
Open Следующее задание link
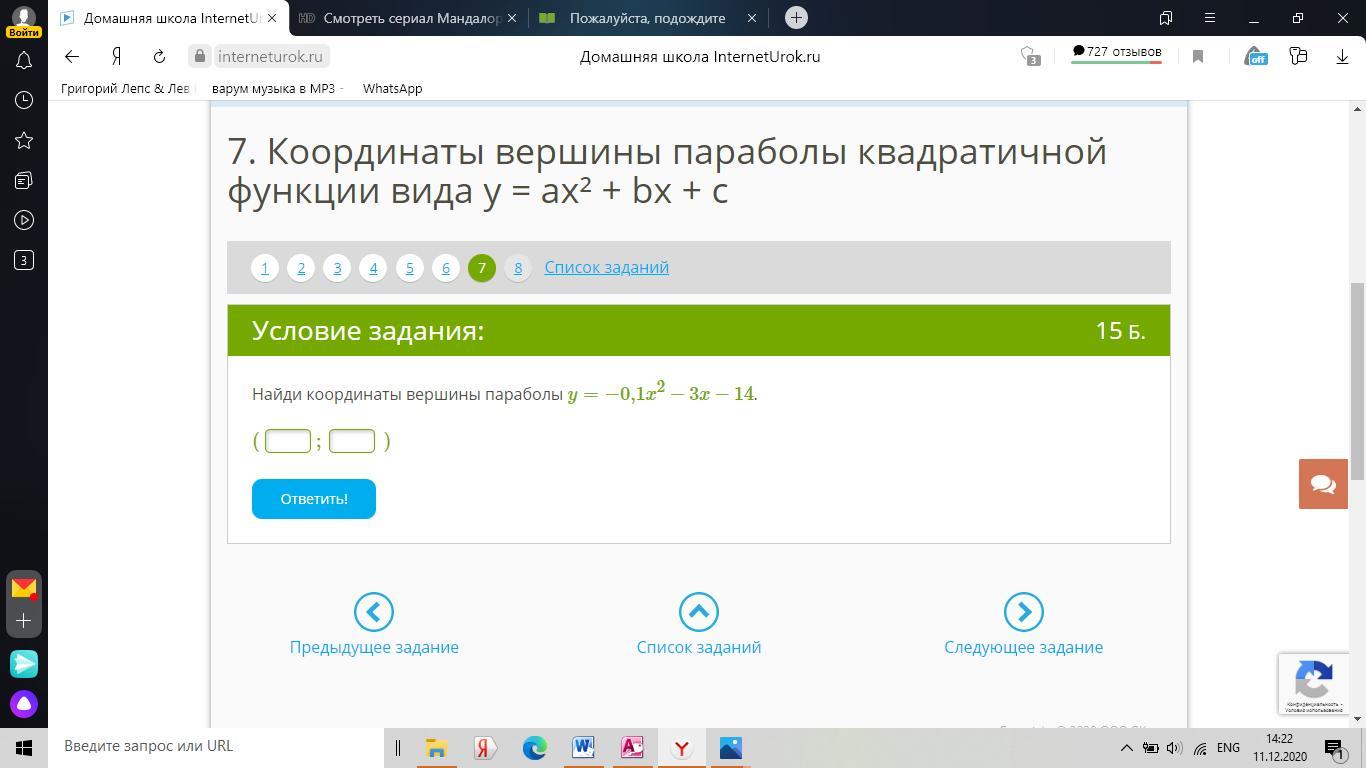1023,647
